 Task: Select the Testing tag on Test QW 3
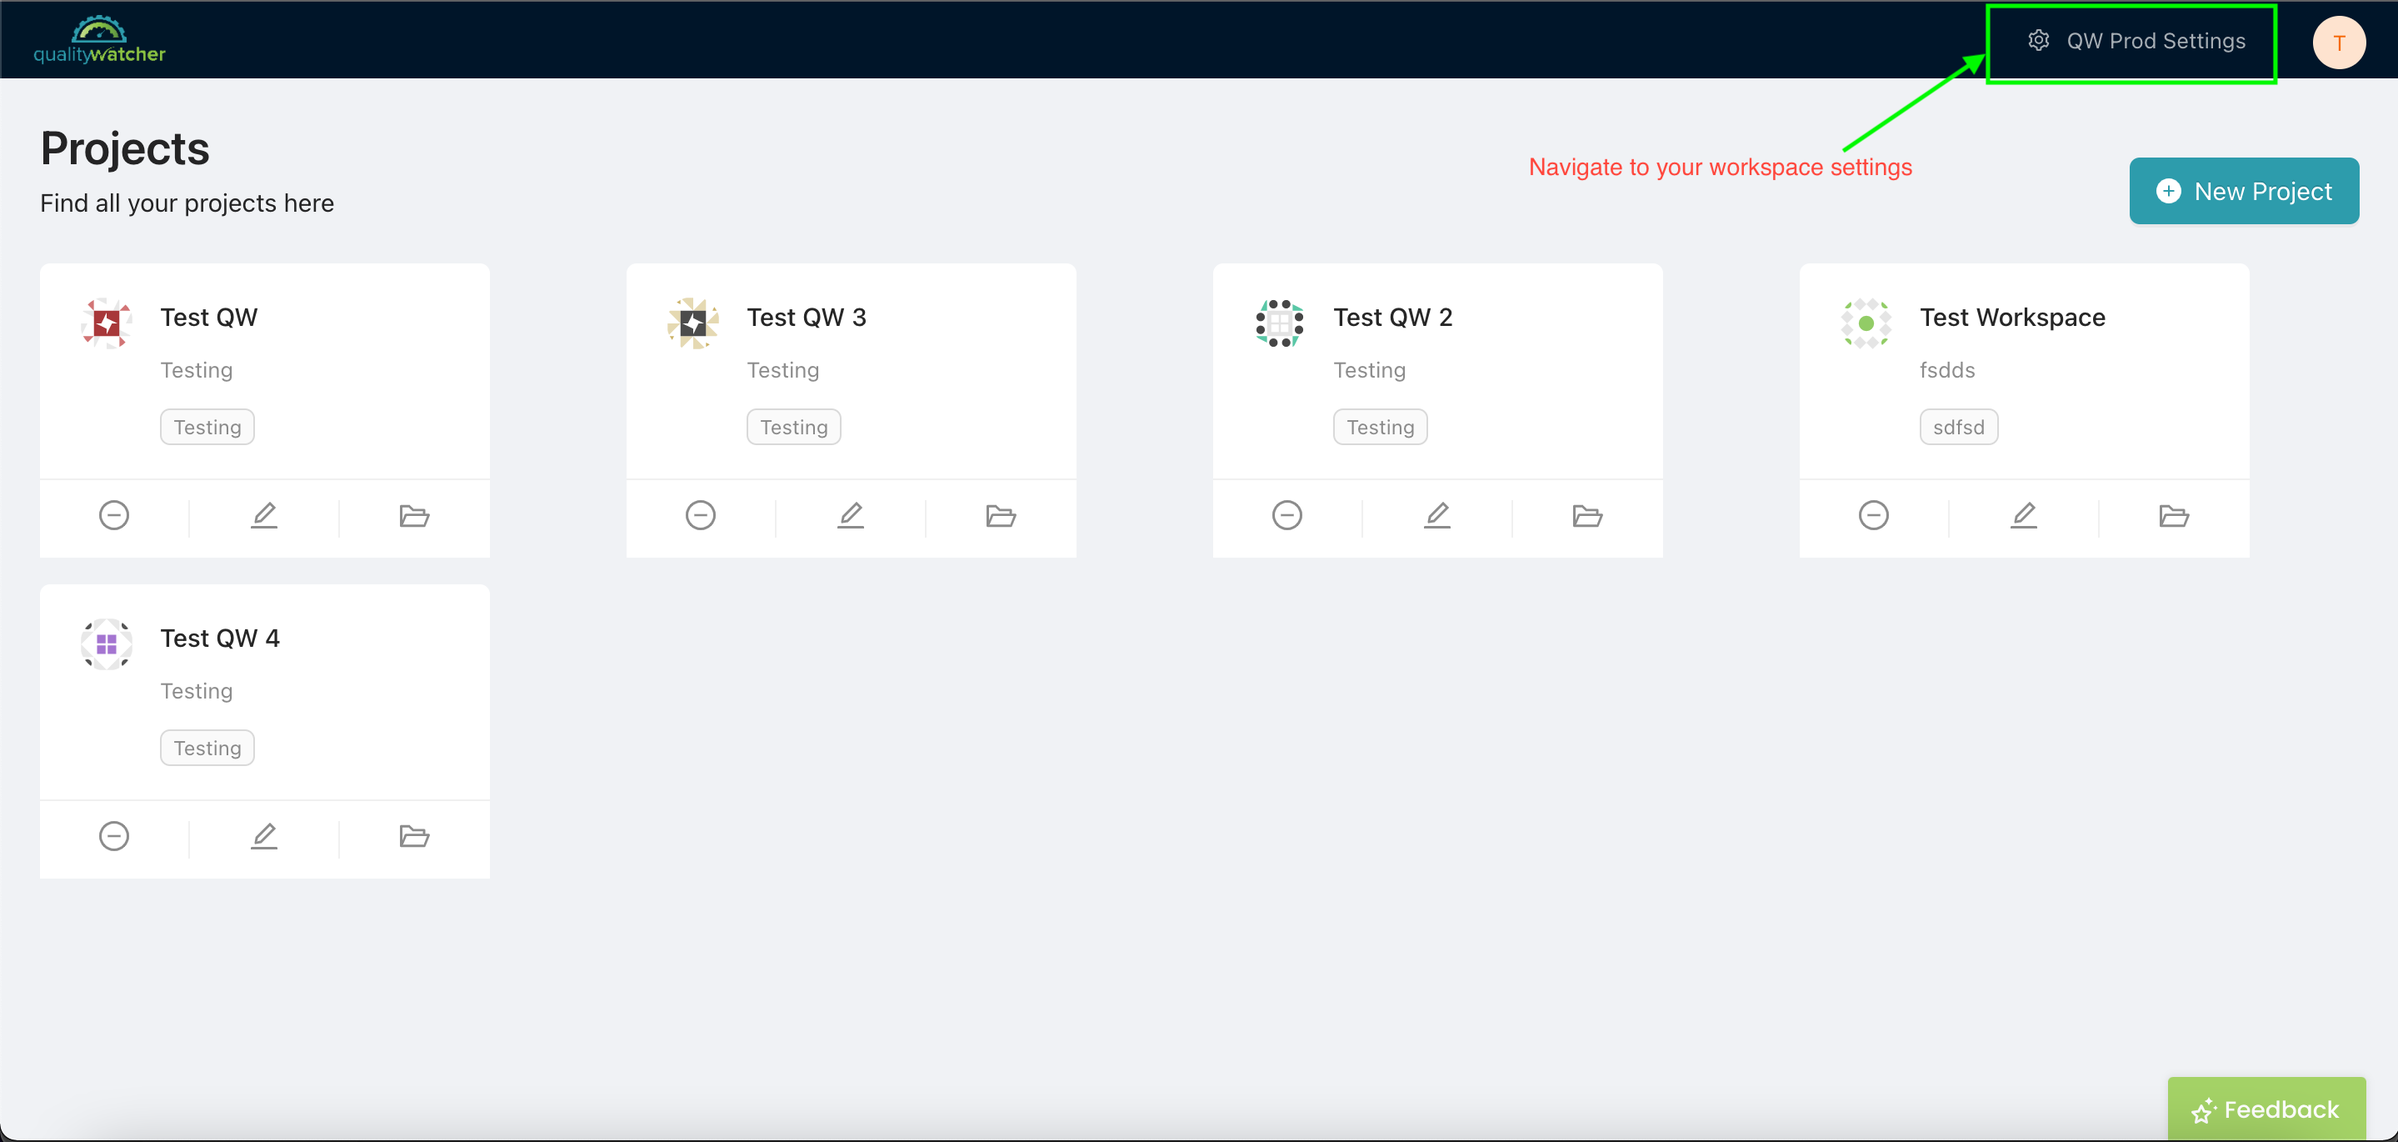795,427
